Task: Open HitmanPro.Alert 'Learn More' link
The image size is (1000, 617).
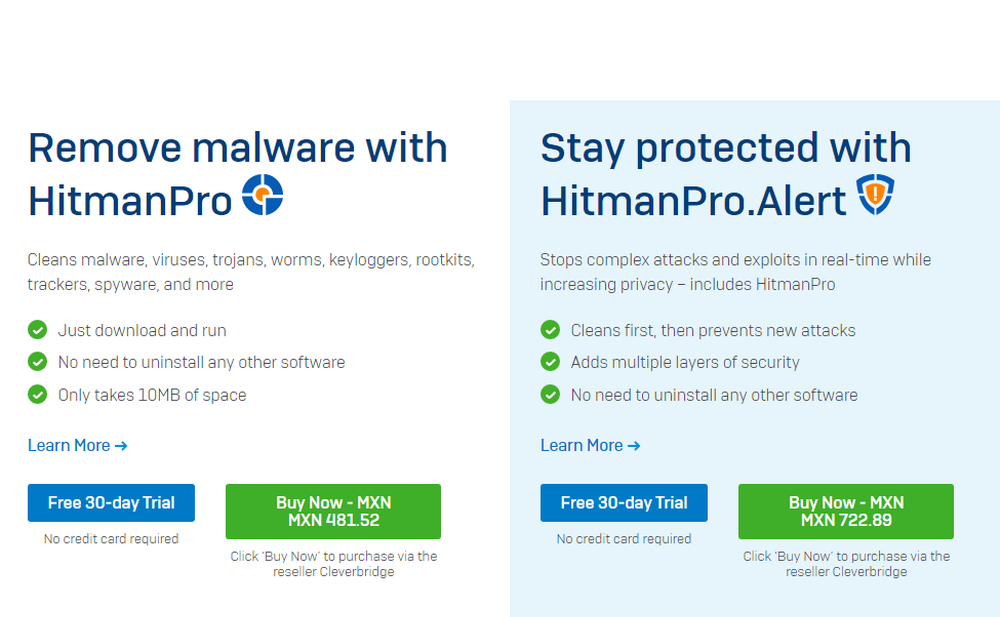Action: pyautogui.click(x=590, y=445)
